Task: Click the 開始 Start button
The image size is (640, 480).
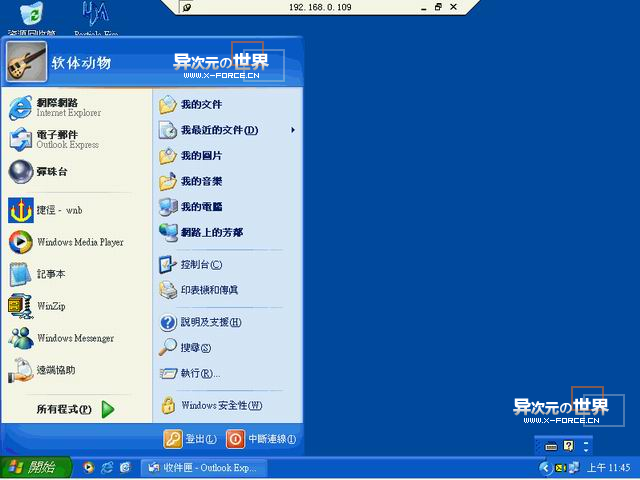Action: (x=36, y=467)
